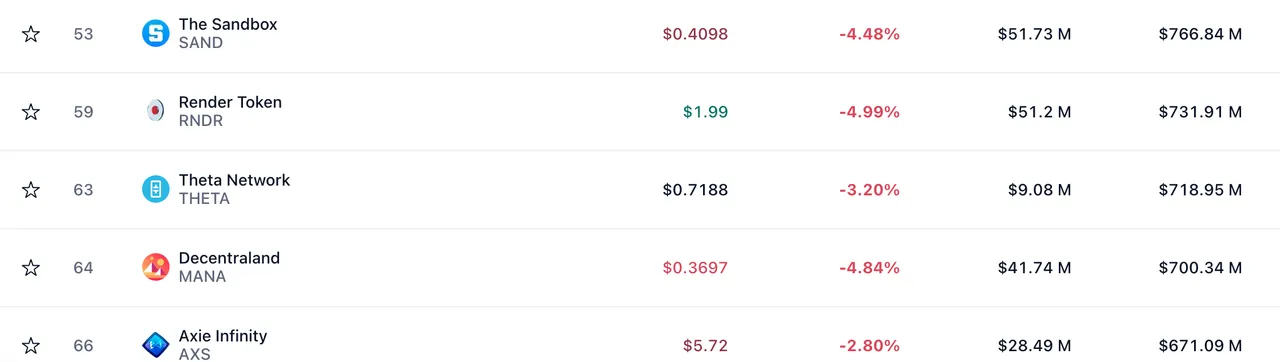Screen dimensions: 1280x362
Task: Click the Render Token RNDR logo
Action: click(156, 111)
